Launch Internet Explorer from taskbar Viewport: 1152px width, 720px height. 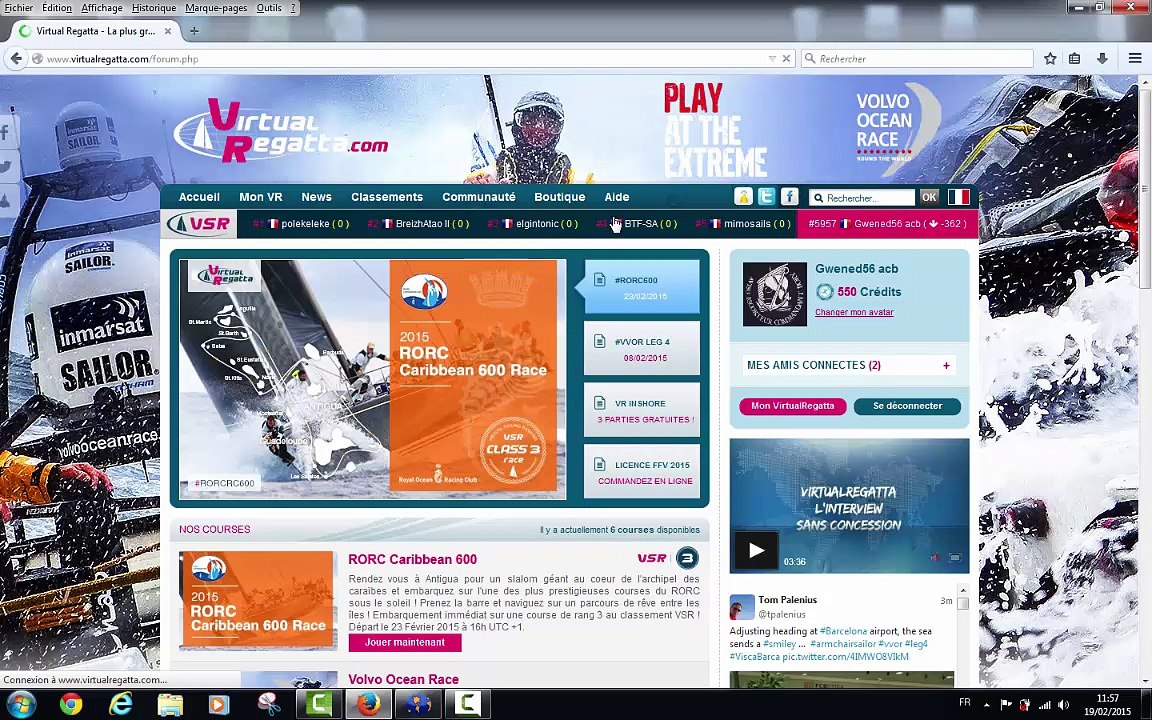(120, 705)
